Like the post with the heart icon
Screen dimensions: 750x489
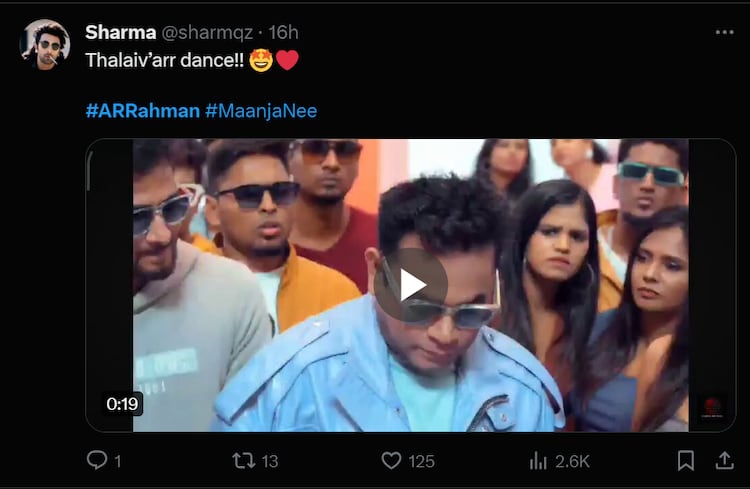(x=391, y=460)
